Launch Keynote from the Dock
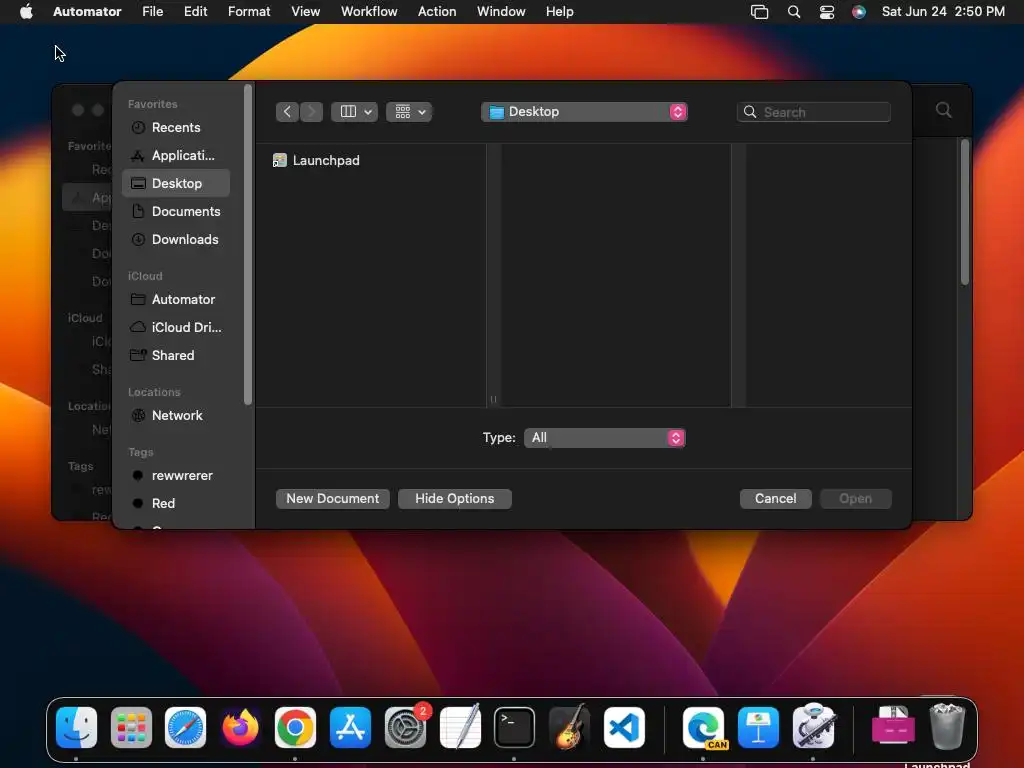This screenshot has height=768, width=1024. pyautogui.click(x=758, y=727)
